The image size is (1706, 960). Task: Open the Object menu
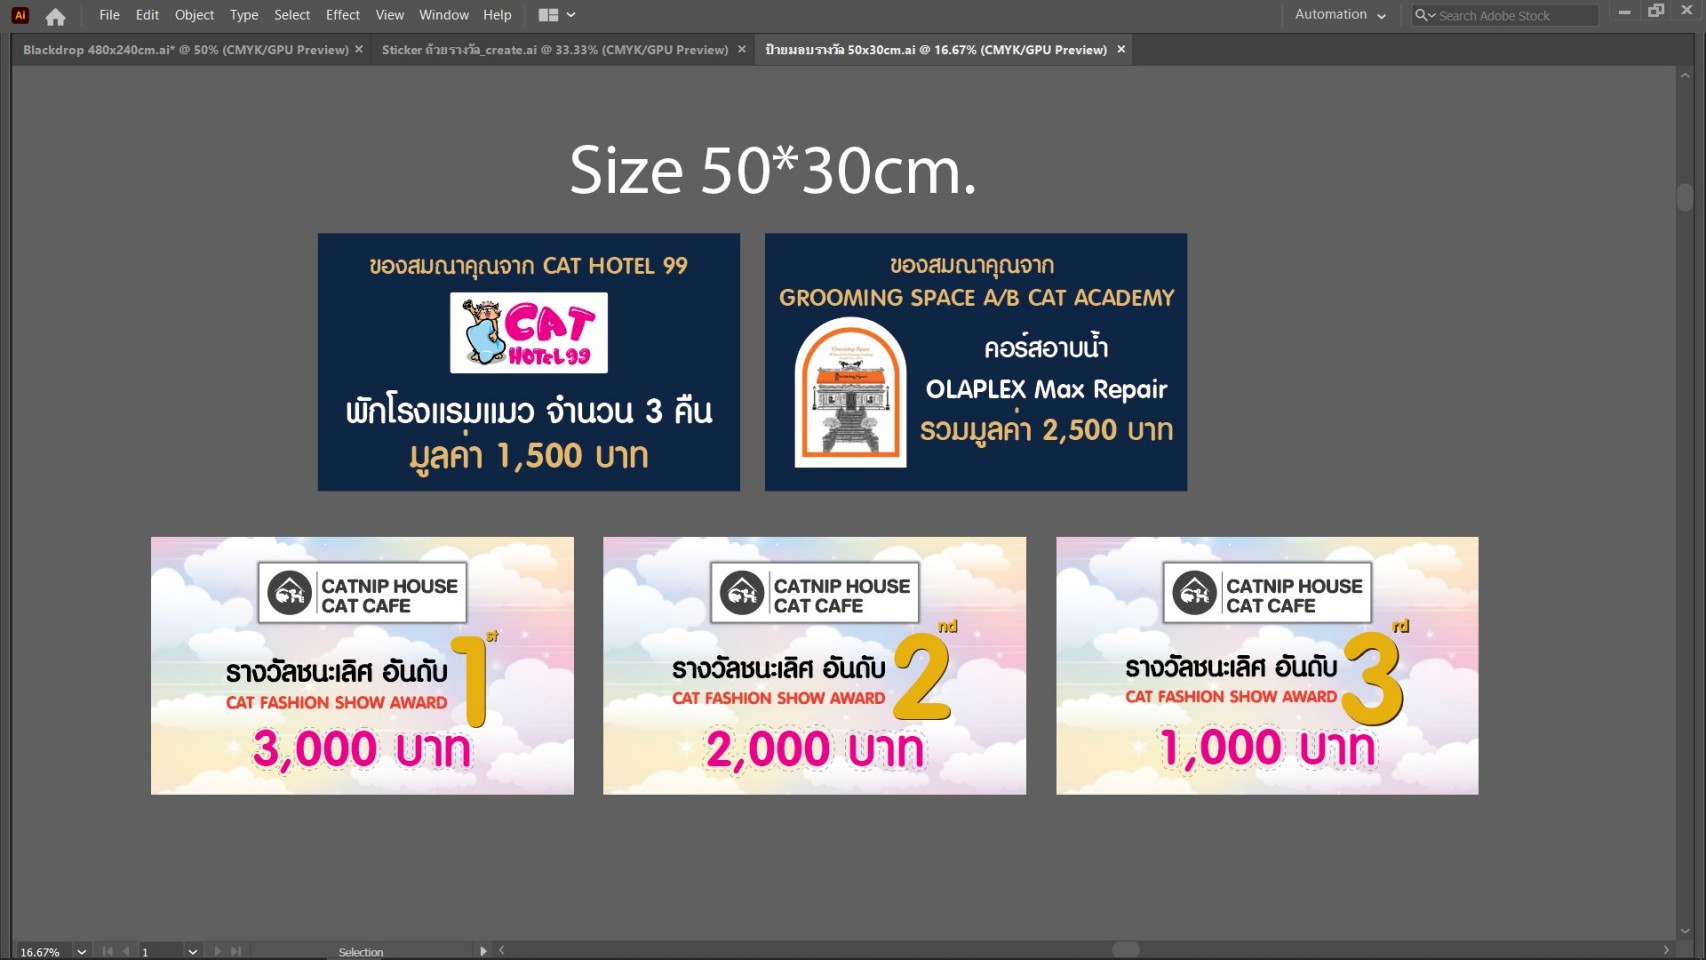(194, 15)
